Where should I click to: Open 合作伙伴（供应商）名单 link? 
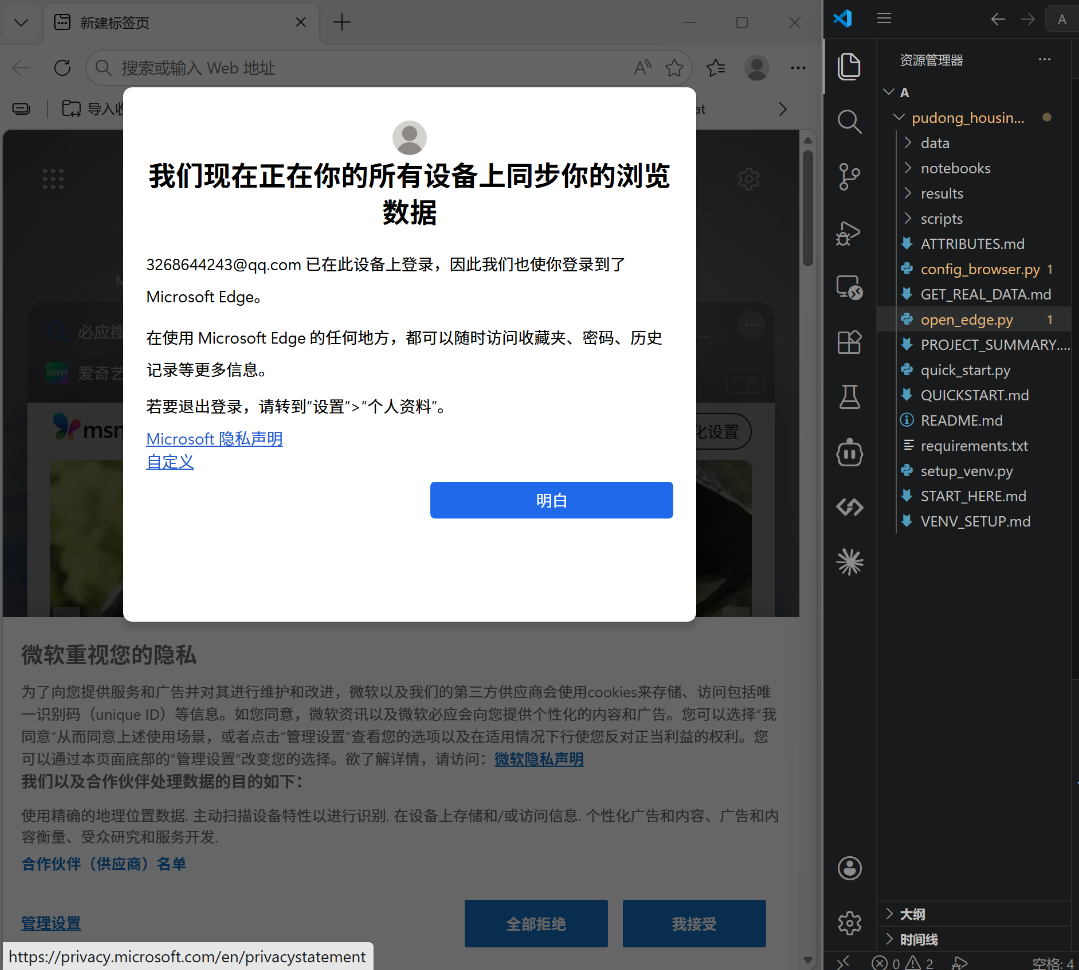coord(104,864)
